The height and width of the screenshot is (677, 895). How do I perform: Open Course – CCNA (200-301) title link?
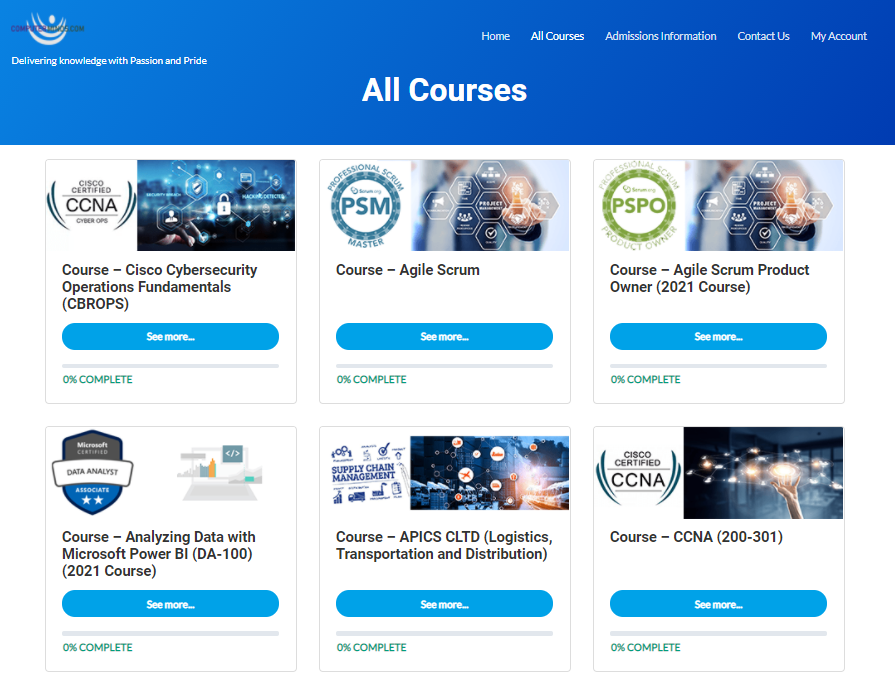click(696, 537)
